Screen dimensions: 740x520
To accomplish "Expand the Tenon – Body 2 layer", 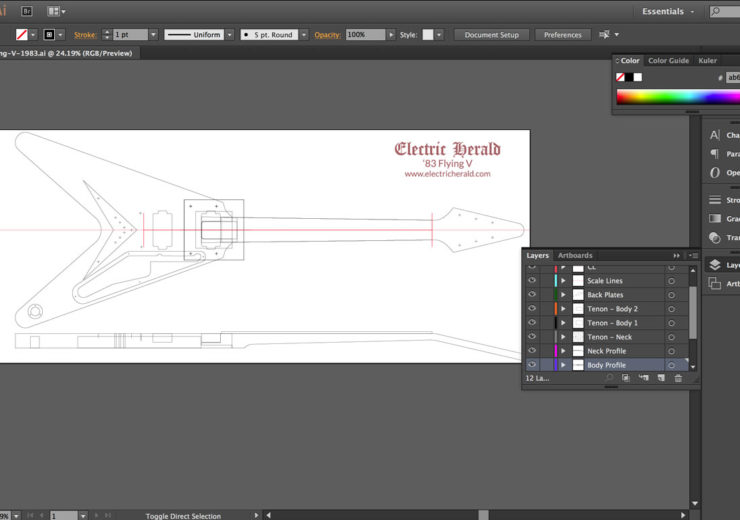I will click(x=563, y=309).
